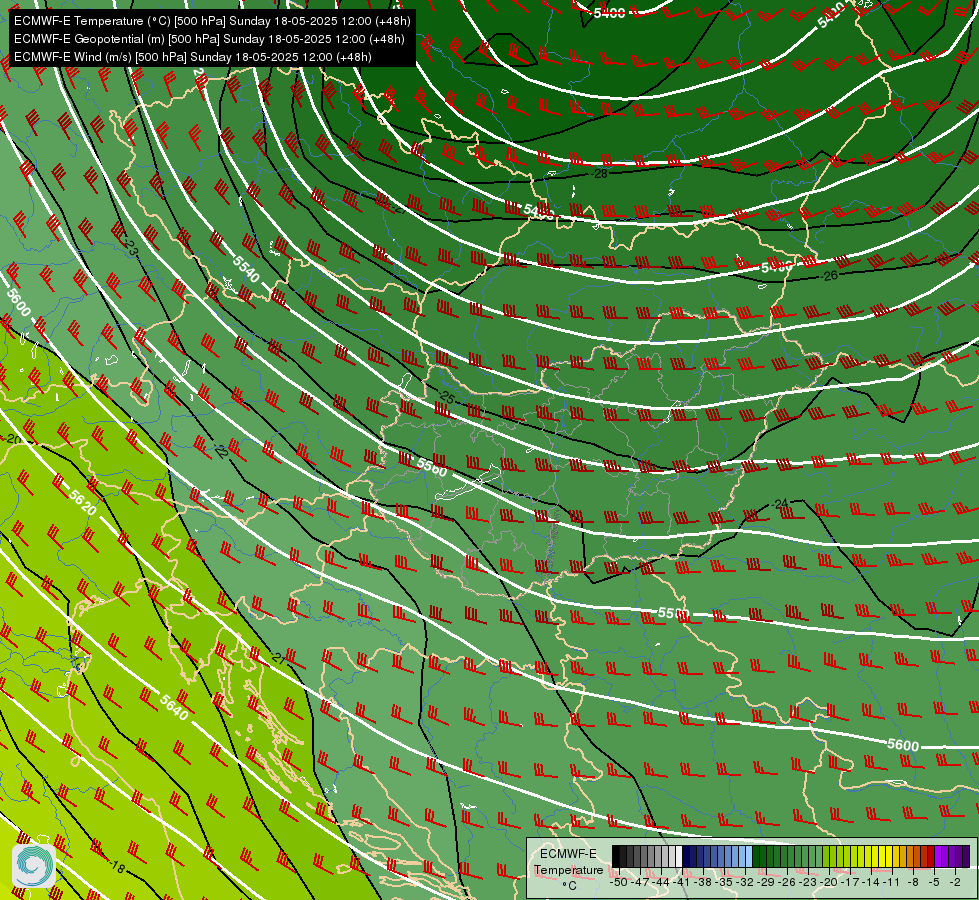Click the 5400 contour label on map
Image resolution: width=979 pixels, height=900 pixels.
tap(609, 12)
